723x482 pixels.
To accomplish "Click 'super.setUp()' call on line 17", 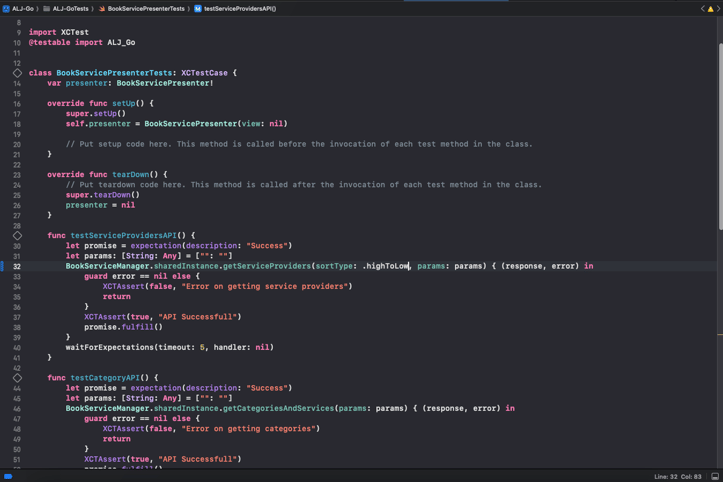I will pyautogui.click(x=95, y=113).
